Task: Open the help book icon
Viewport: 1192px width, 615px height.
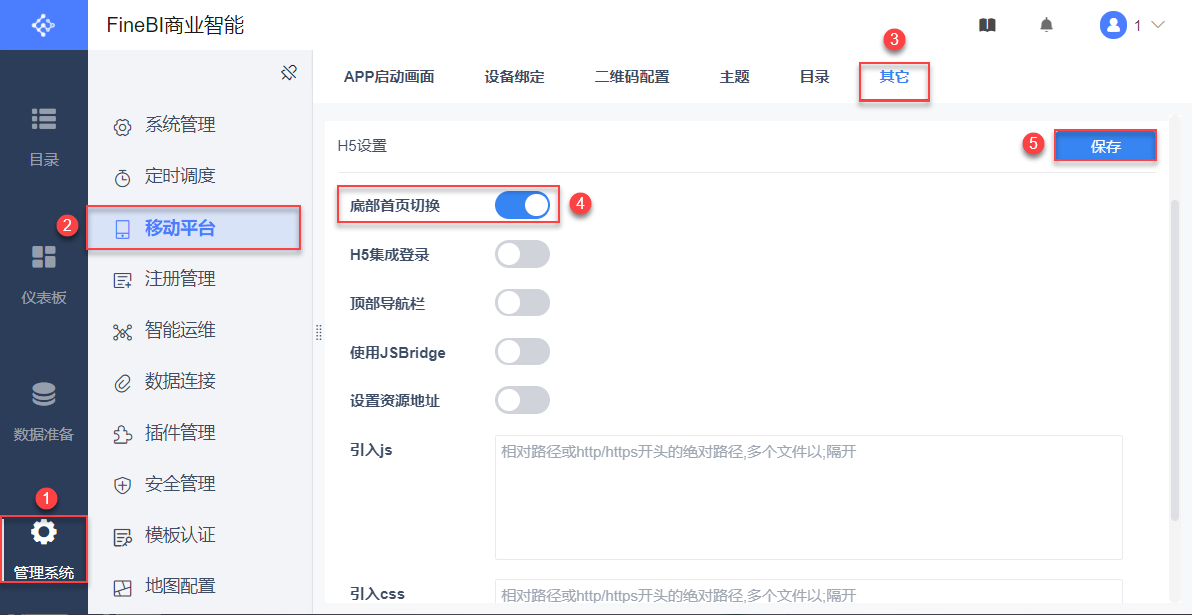Action: [x=987, y=25]
